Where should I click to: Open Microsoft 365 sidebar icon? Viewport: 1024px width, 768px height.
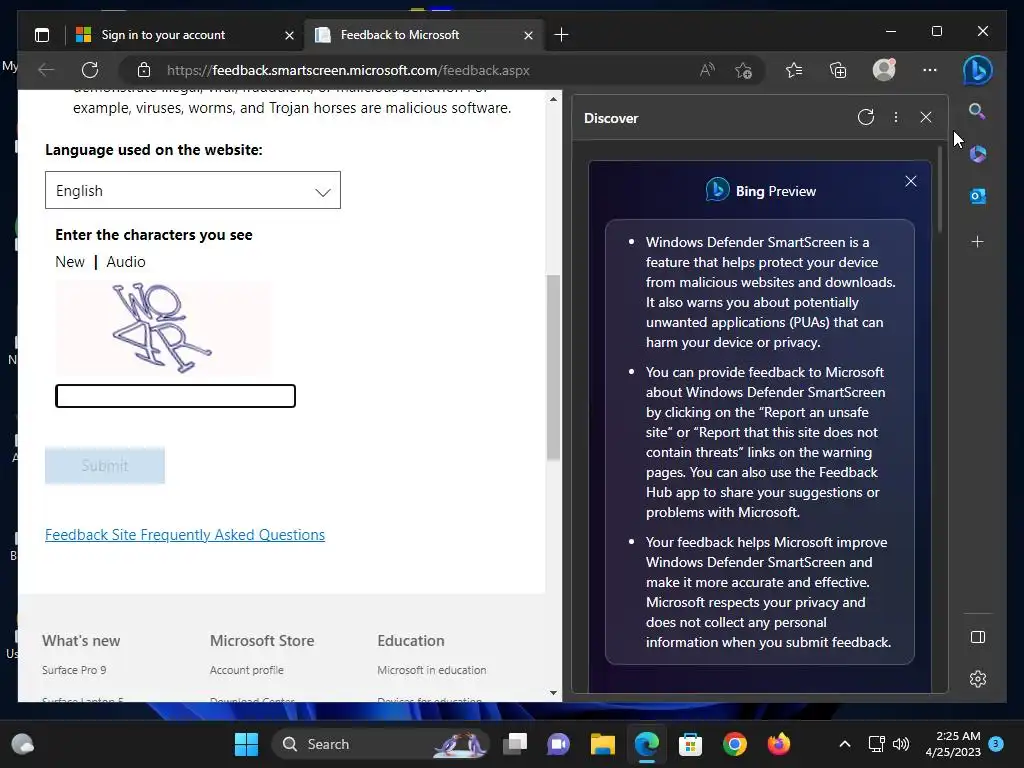(978, 154)
